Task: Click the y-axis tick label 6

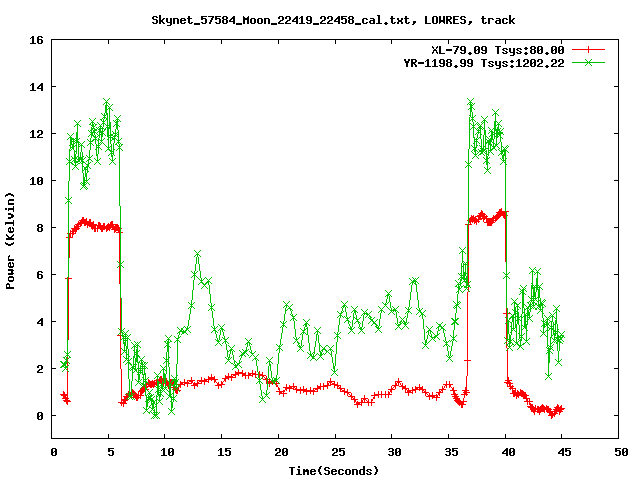Action: tap(40, 275)
